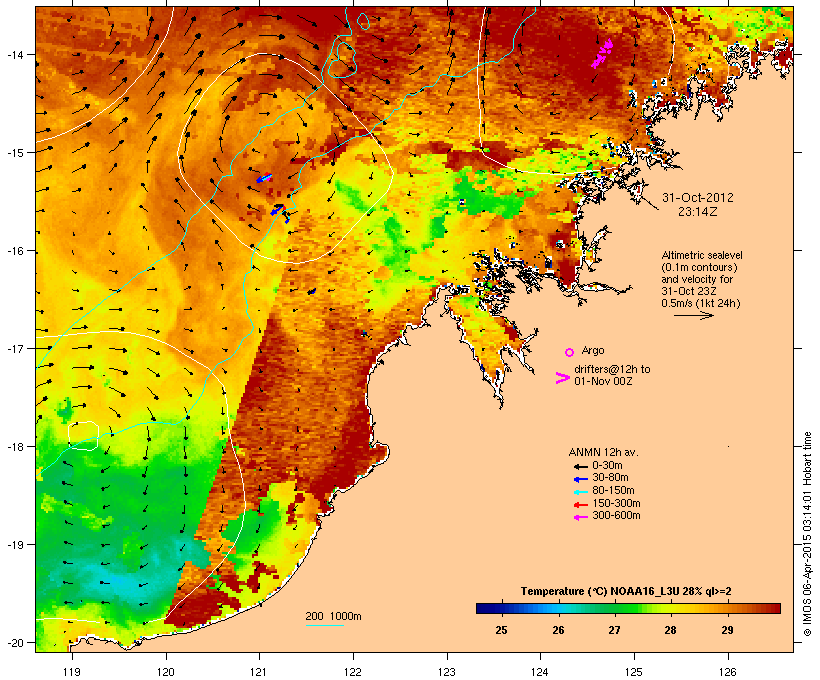820x680 pixels.
Task: Click the '23:14Z' time text
Action: [698, 212]
